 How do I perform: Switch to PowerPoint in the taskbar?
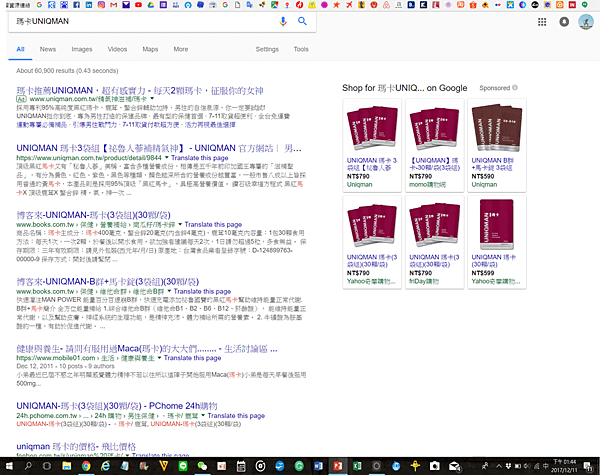[x=338, y=466]
